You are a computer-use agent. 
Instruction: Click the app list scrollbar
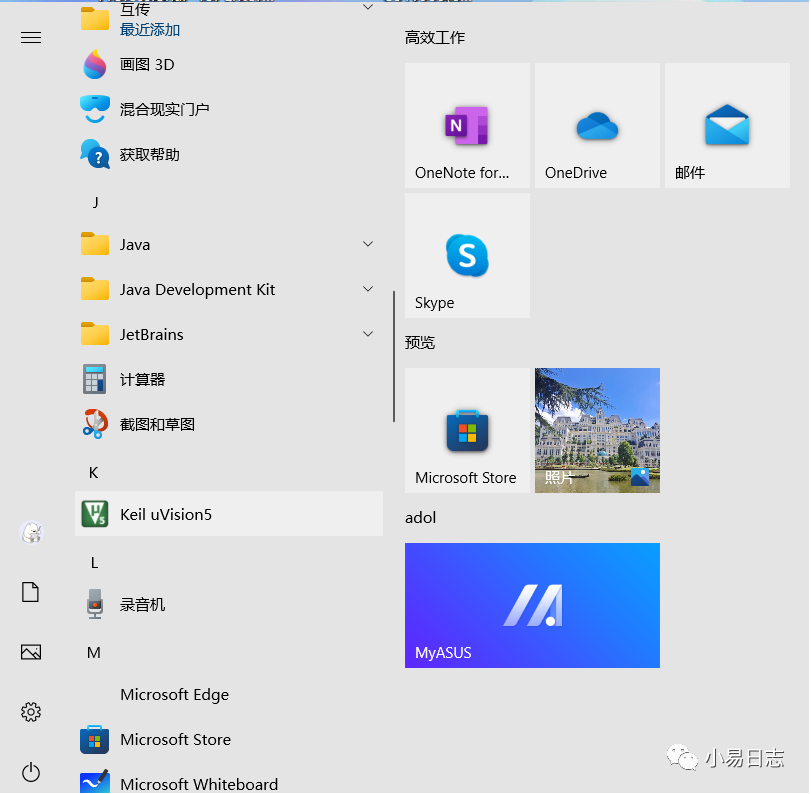point(394,356)
